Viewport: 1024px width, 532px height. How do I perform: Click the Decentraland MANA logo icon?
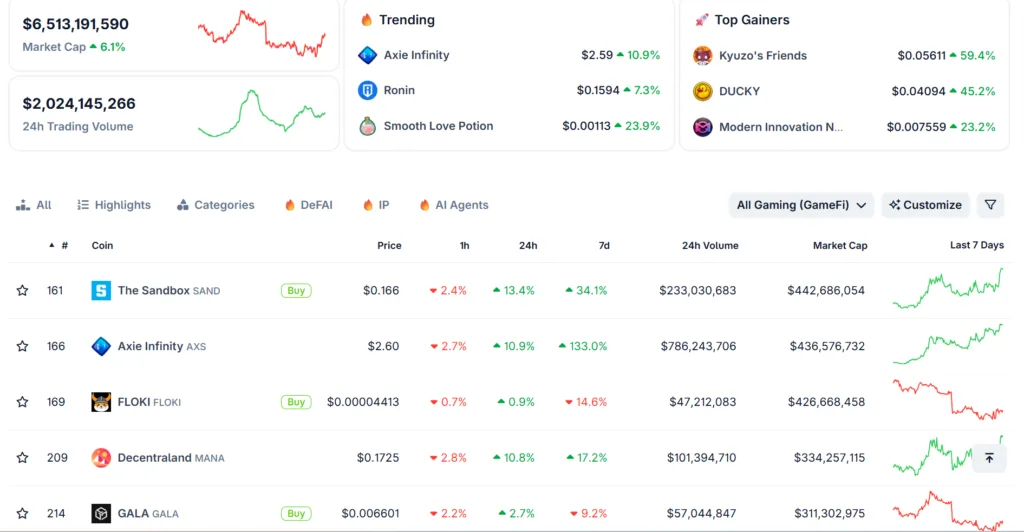[101, 458]
